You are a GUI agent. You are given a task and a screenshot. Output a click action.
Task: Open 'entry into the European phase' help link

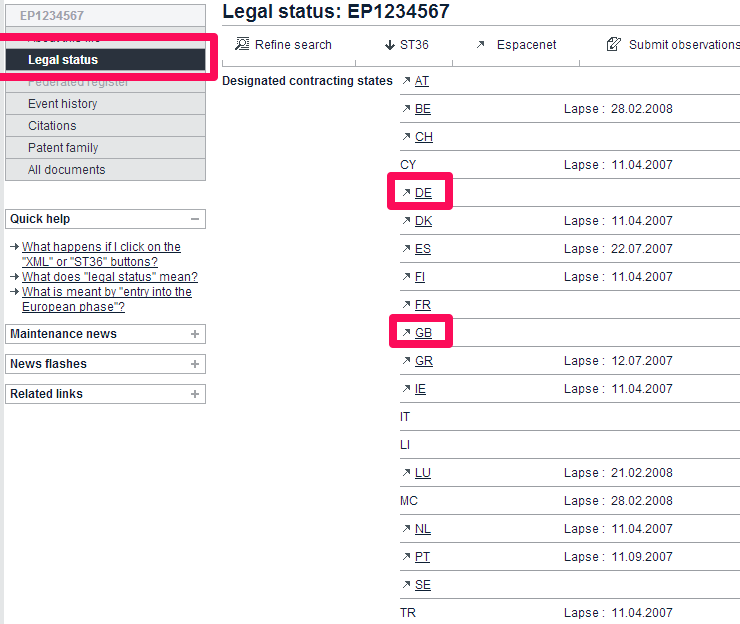click(x=106, y=299)
